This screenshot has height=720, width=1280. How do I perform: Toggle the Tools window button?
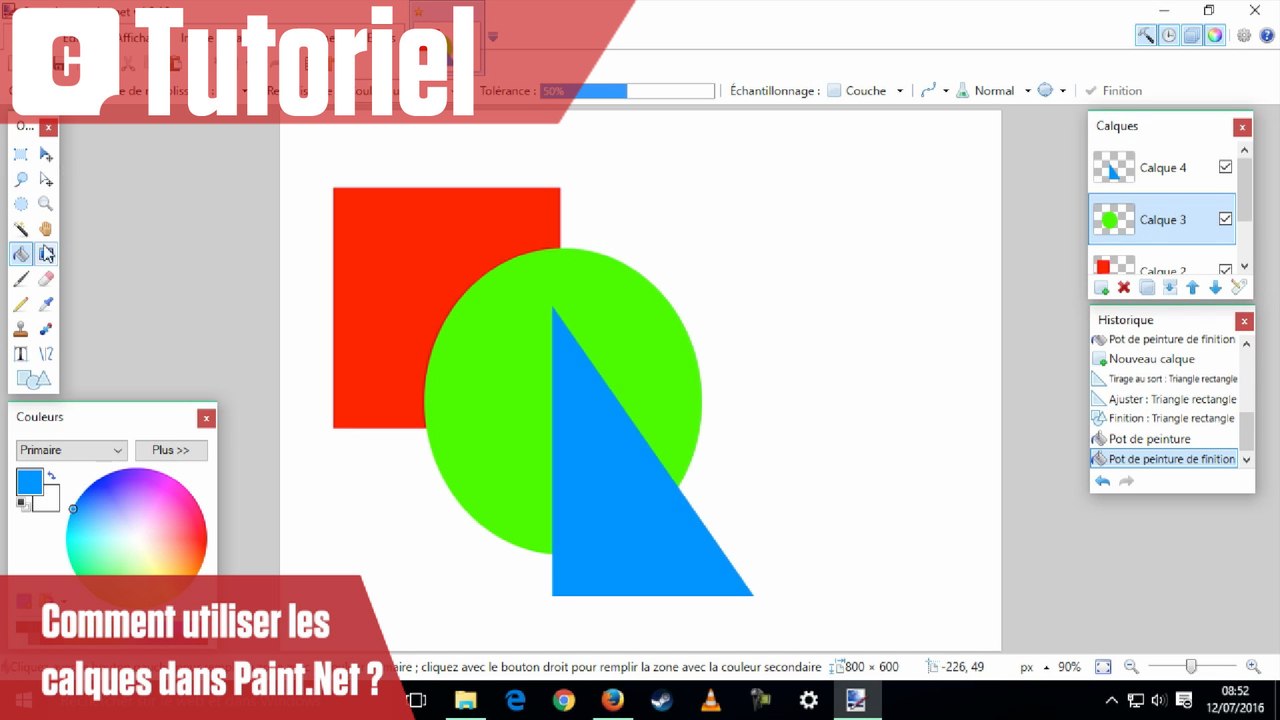(x=1146, y=35)
